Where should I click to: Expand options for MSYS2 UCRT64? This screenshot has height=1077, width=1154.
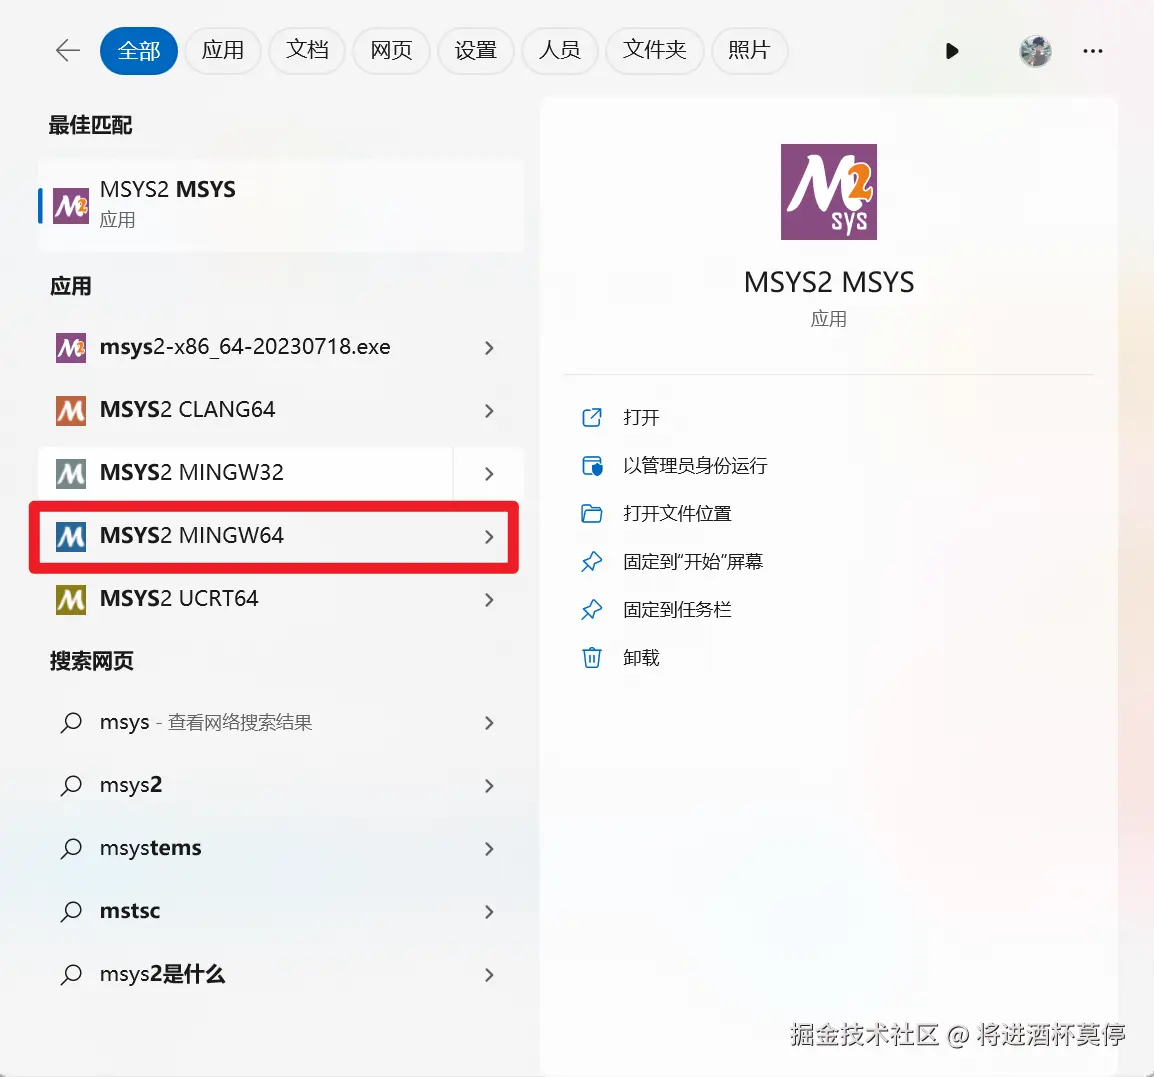tap(489, 600)
